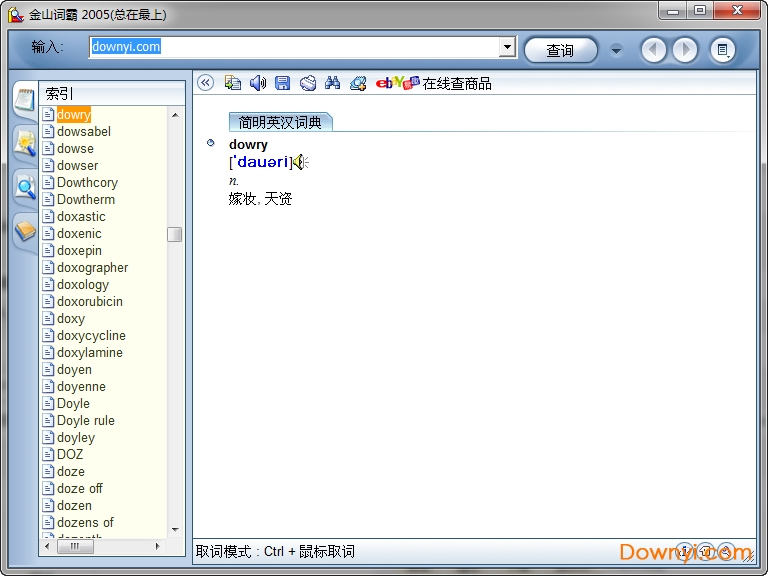Open the eBay 在线查商品 link
This screenshot has height=576, width=768.
tap(434, 83)
